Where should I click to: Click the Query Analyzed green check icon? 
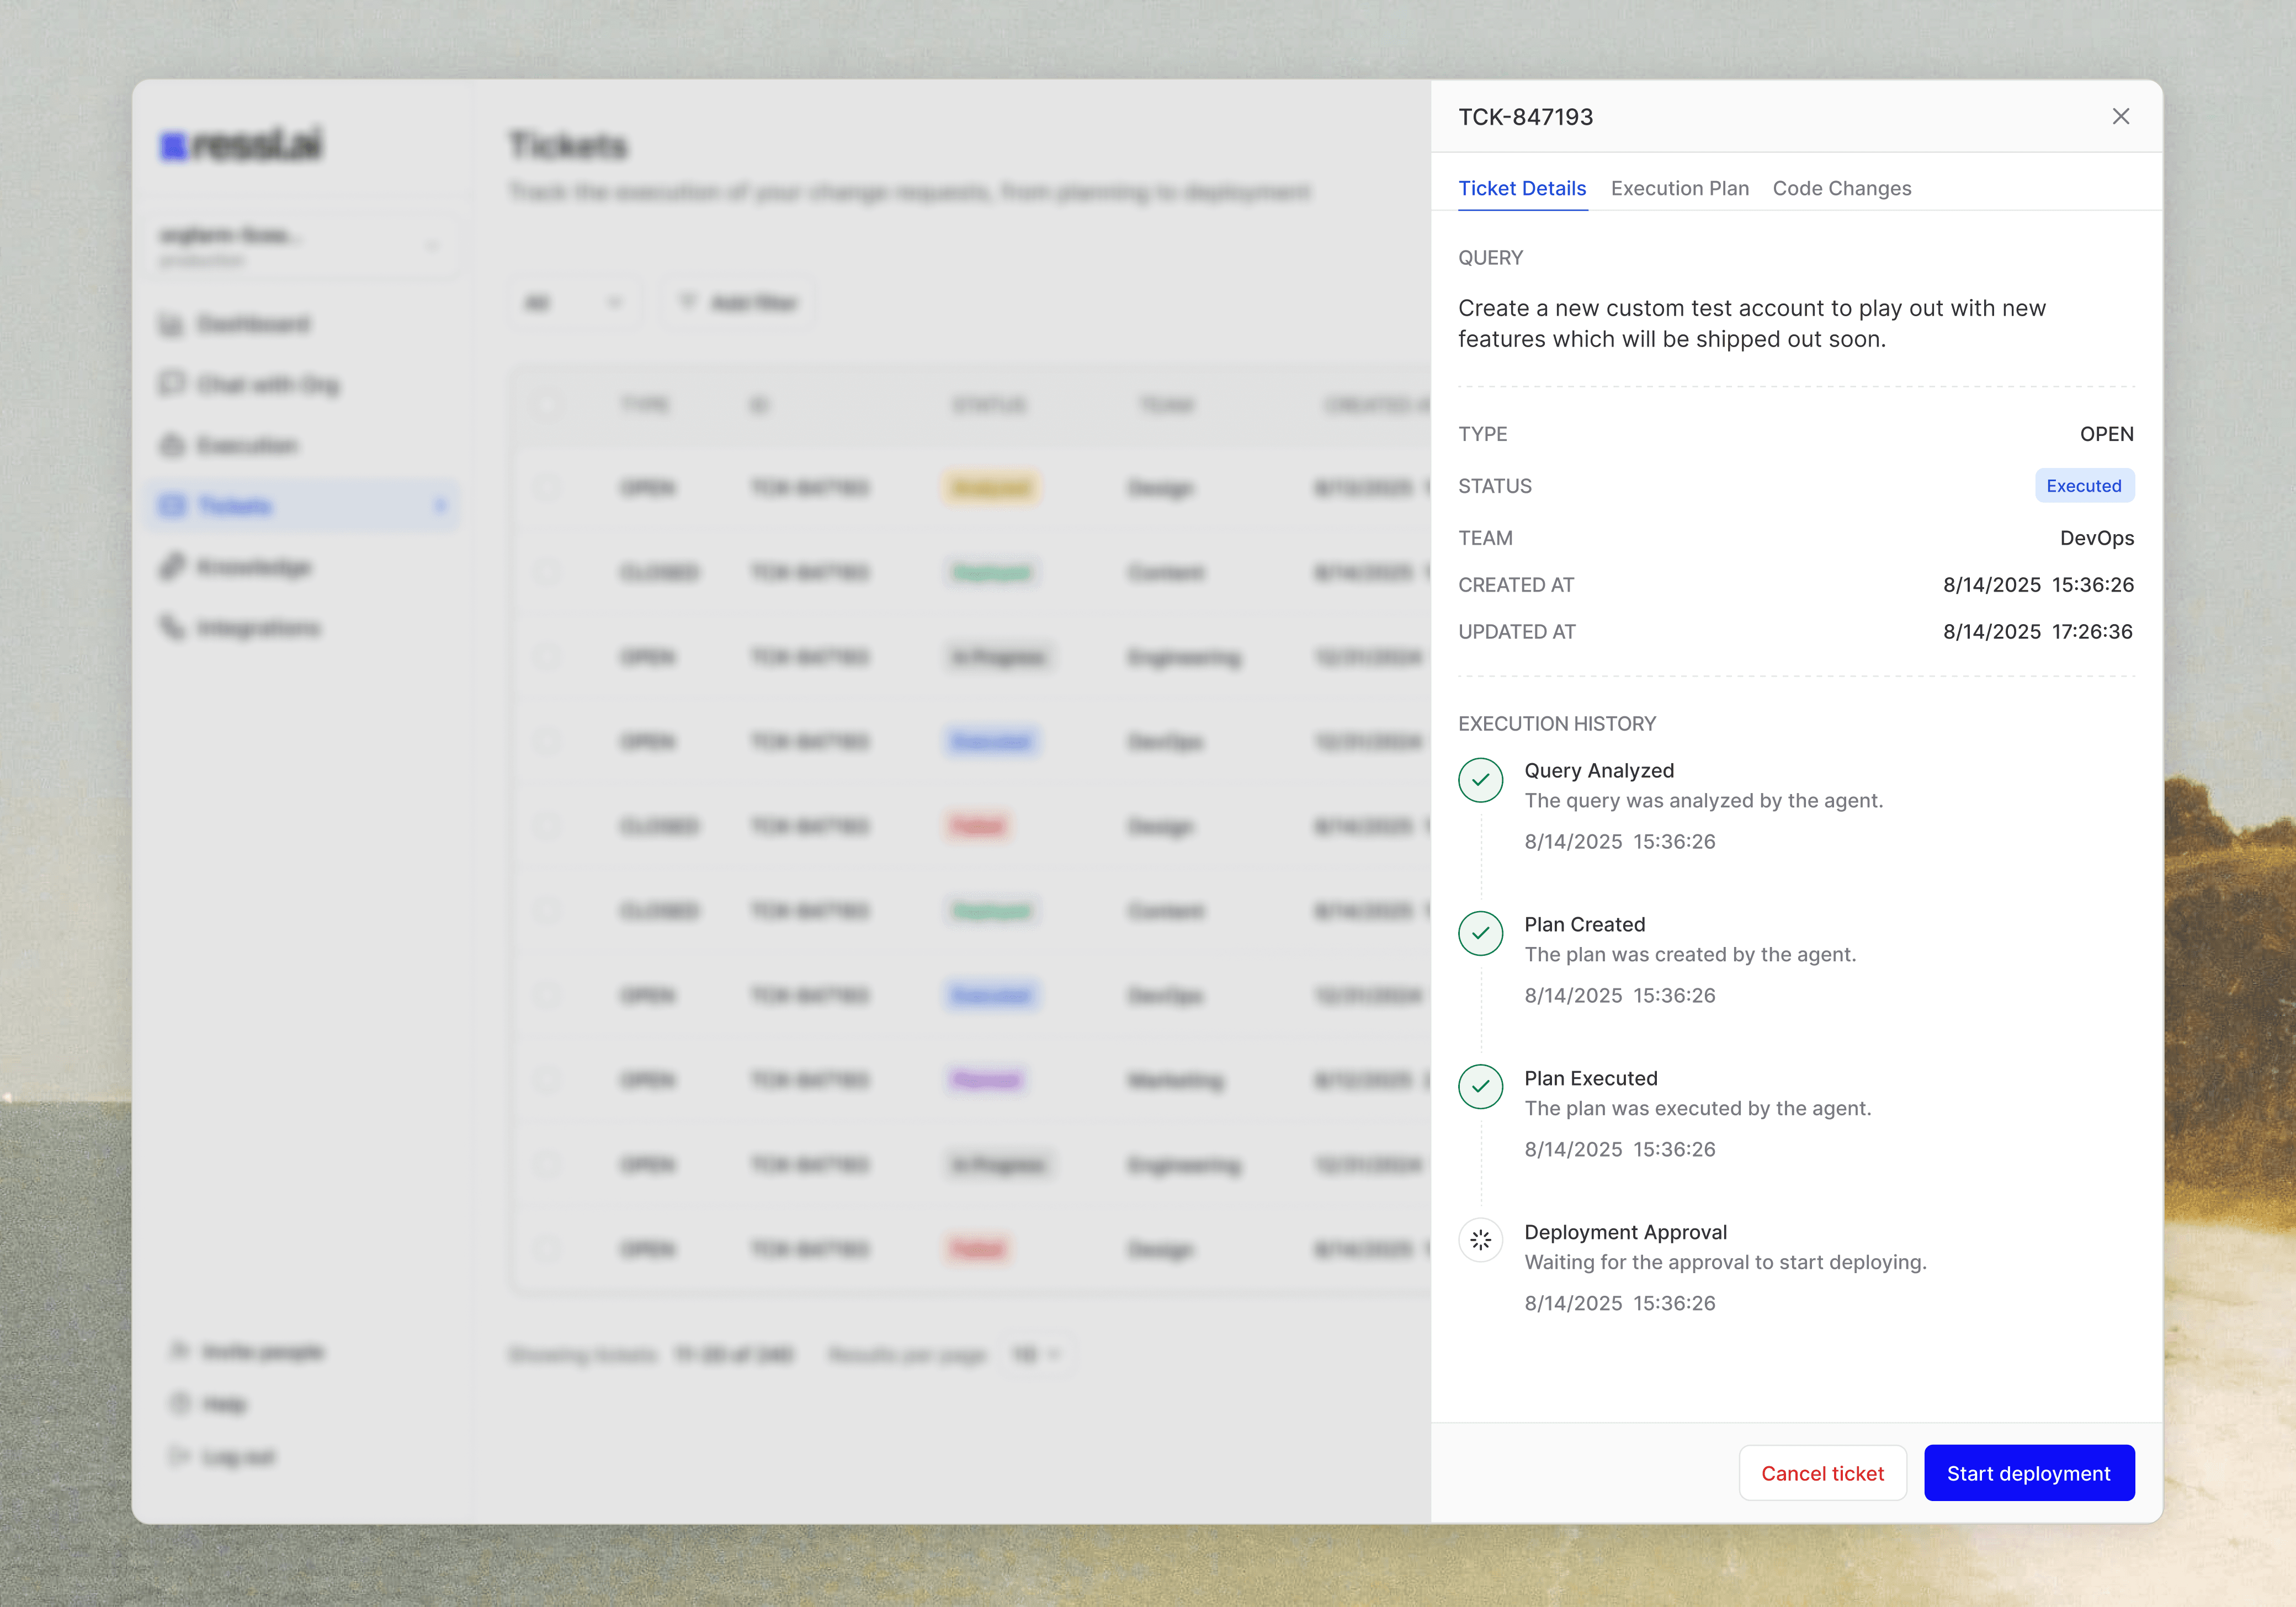(1480, 780)
